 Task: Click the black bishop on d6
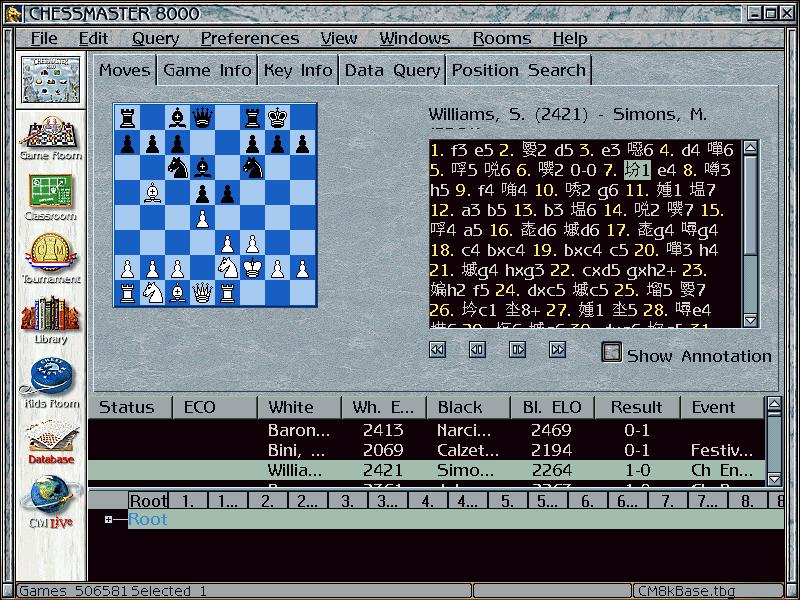pyautogui.click(x=202, y=168)
